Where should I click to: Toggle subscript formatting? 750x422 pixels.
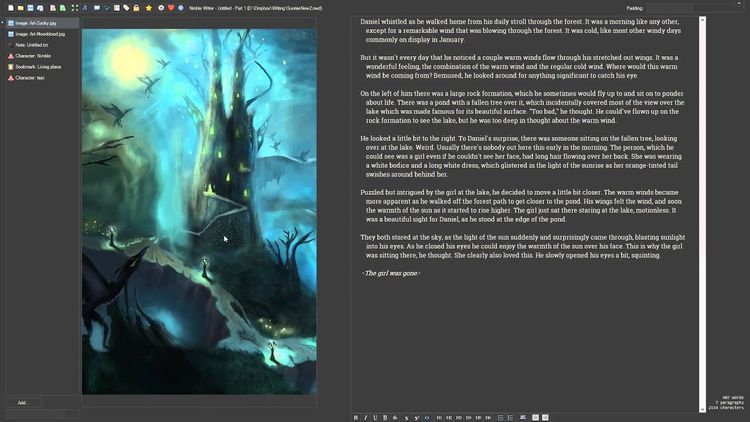(x=407, y=418)
